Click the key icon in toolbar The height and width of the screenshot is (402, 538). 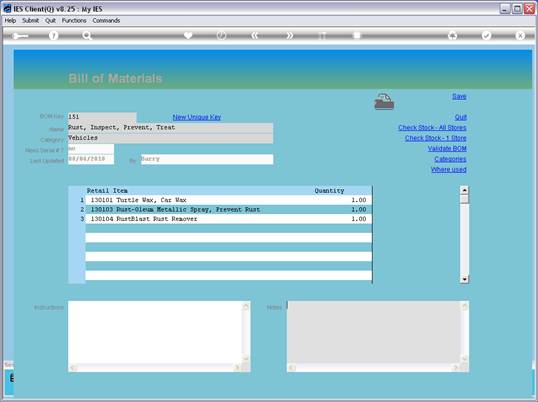pyautogui.click(x=20, y=36)
